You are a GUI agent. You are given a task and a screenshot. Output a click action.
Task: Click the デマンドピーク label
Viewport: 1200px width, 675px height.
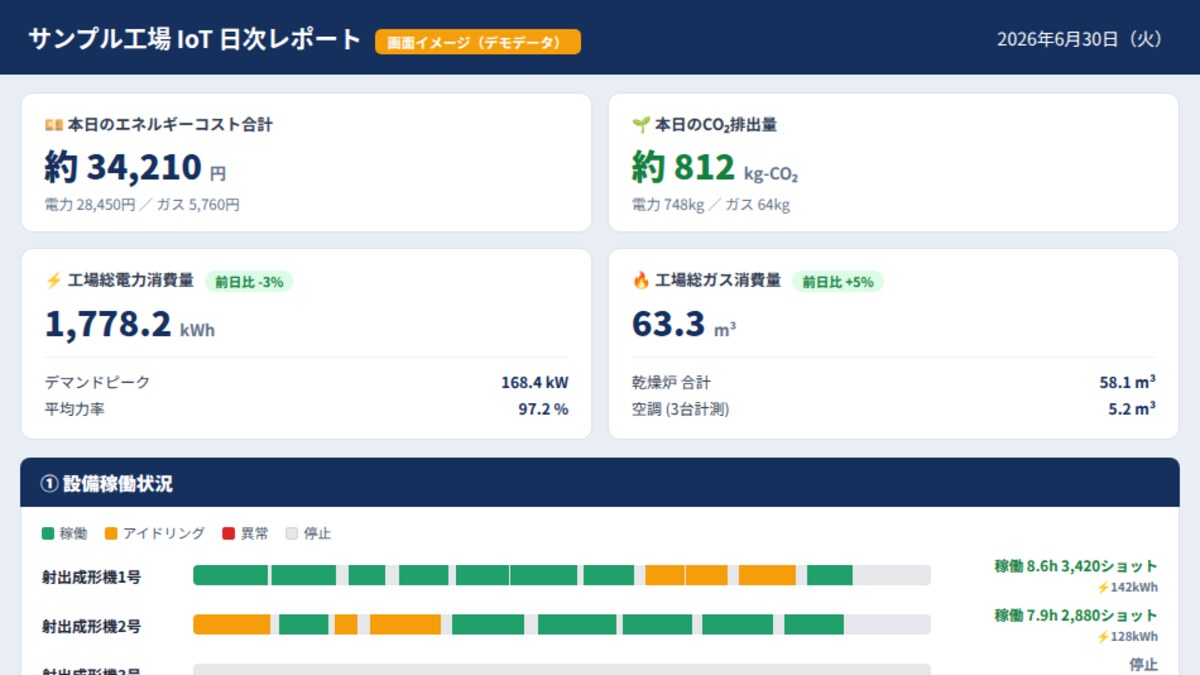(98, 383)
